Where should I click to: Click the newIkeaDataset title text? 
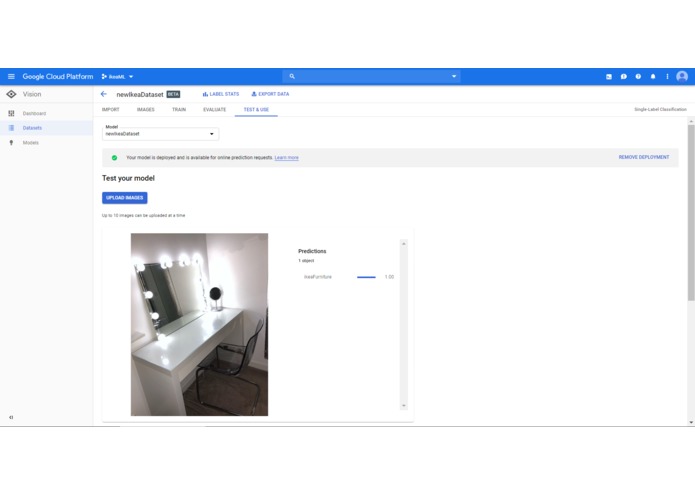click(140, 94)
